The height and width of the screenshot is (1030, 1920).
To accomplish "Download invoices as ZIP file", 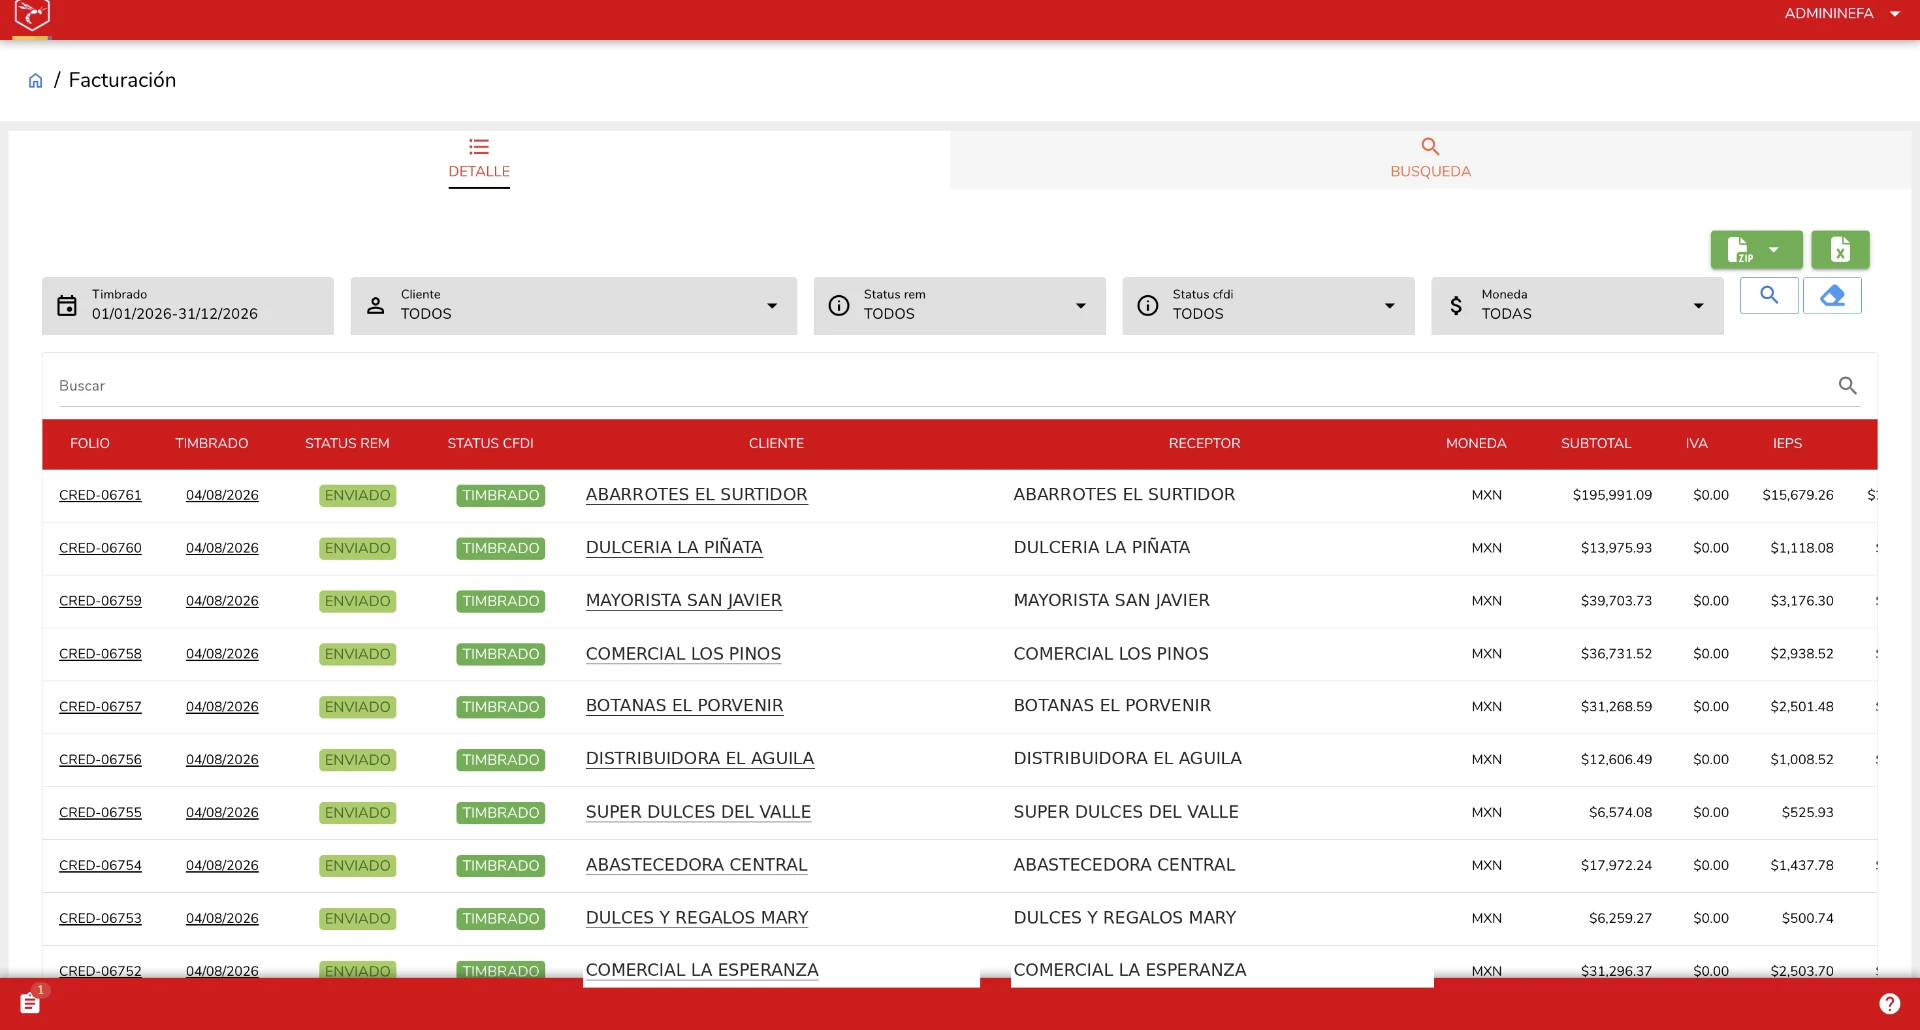I will [x=1740, y=250].
